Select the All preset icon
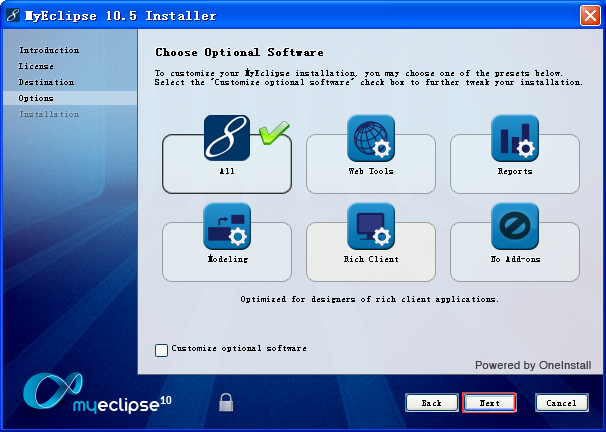 click(x=227, y=138)
